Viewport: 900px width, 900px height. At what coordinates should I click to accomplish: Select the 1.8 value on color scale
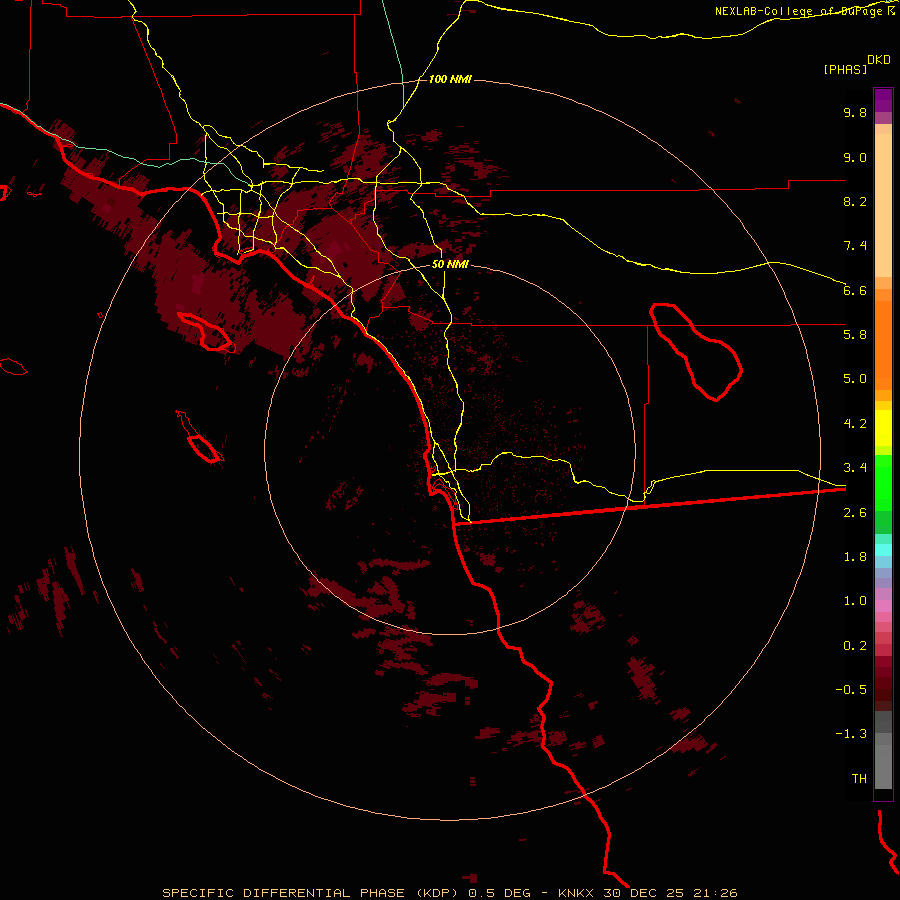pyautogui.click(x=855, y=557)
